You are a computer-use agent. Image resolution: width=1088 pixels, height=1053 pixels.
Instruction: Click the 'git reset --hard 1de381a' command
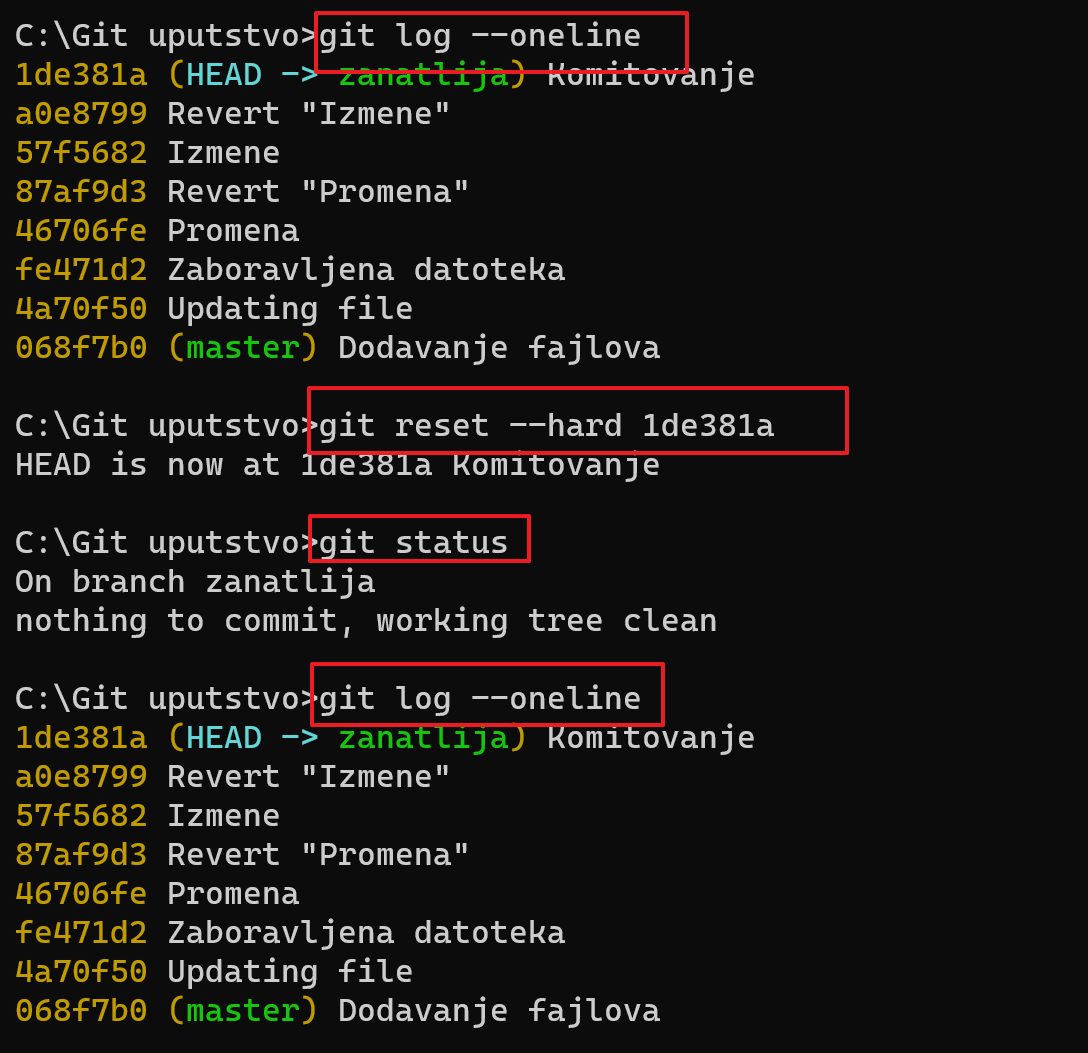pos(546,426)
